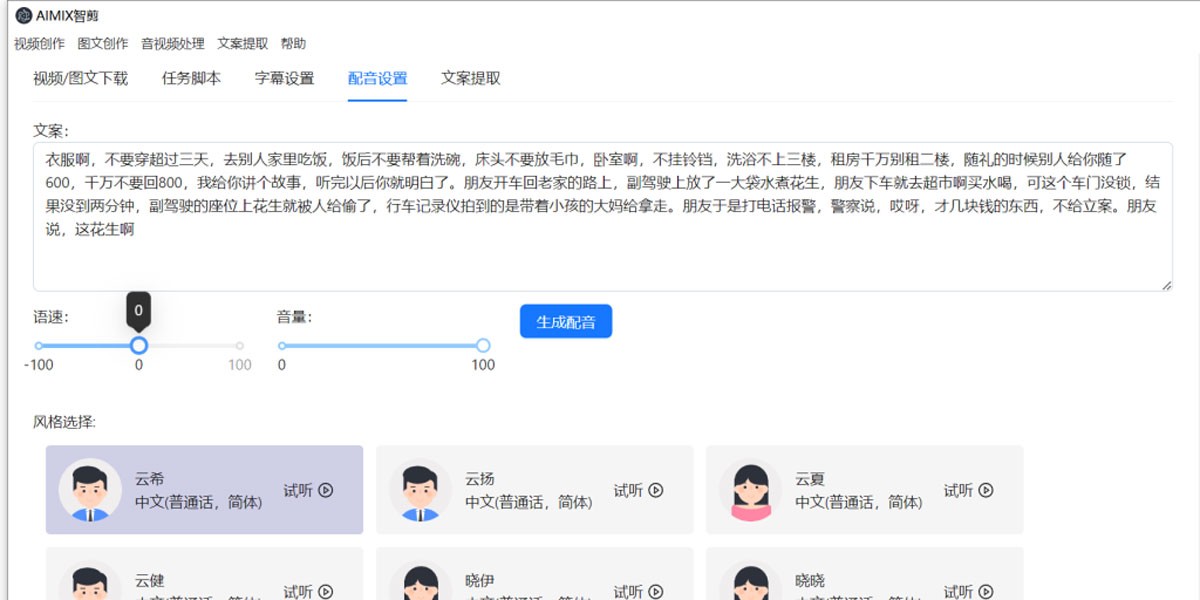The width and height of the screenshot is (1200, 600).
Task: Open the 音视频处理 menu
Action: (171, 43)
